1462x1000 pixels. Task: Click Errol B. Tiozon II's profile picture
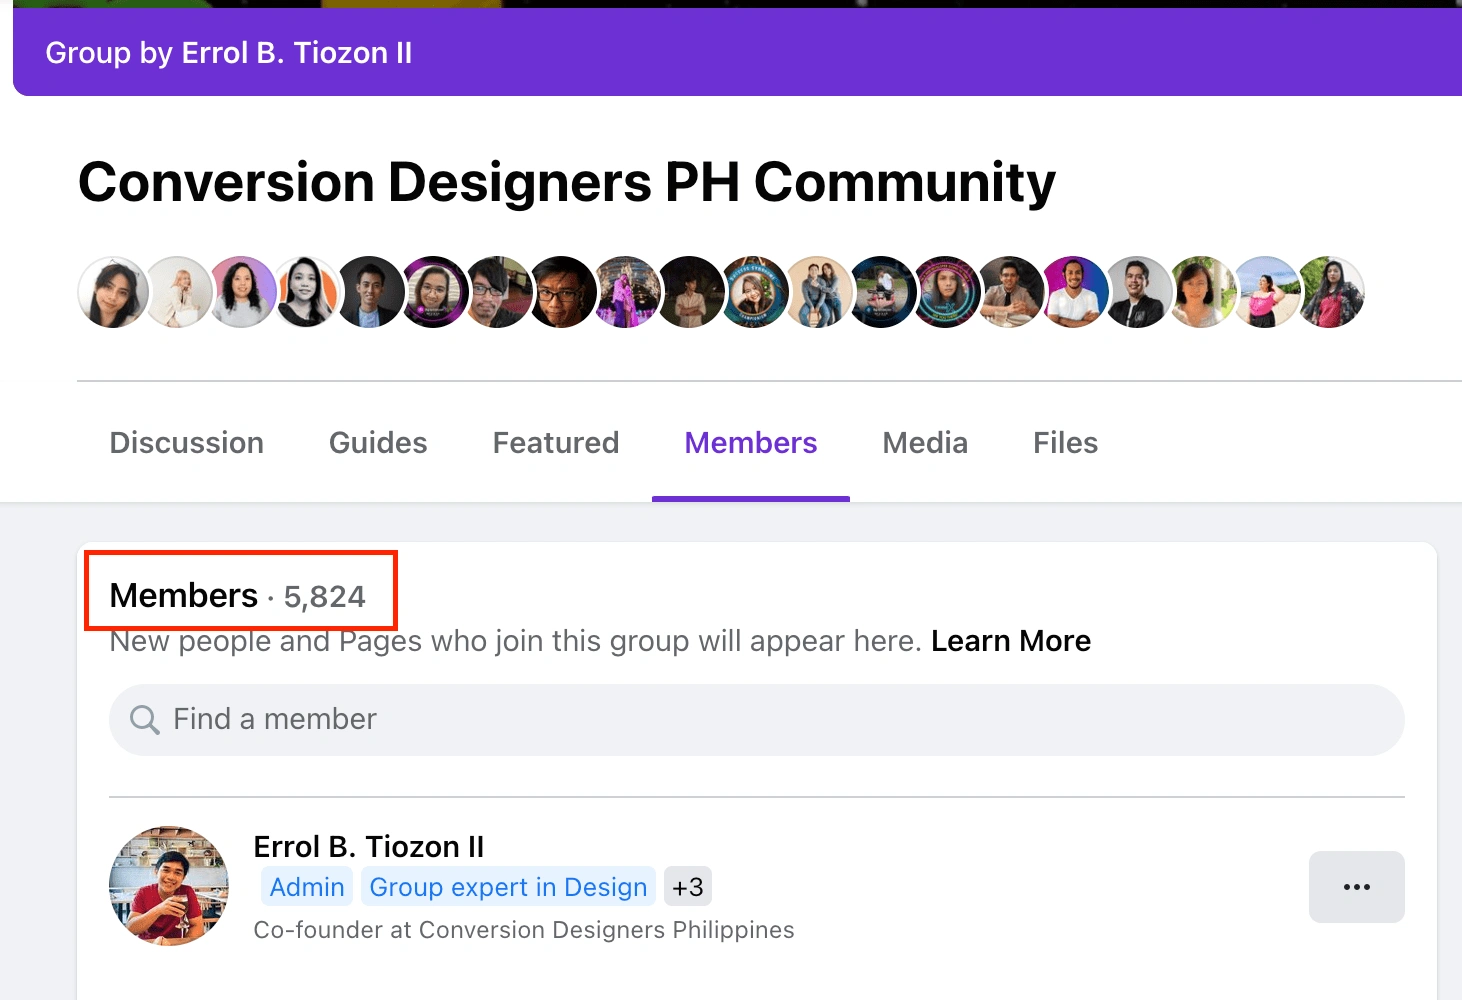169,886
